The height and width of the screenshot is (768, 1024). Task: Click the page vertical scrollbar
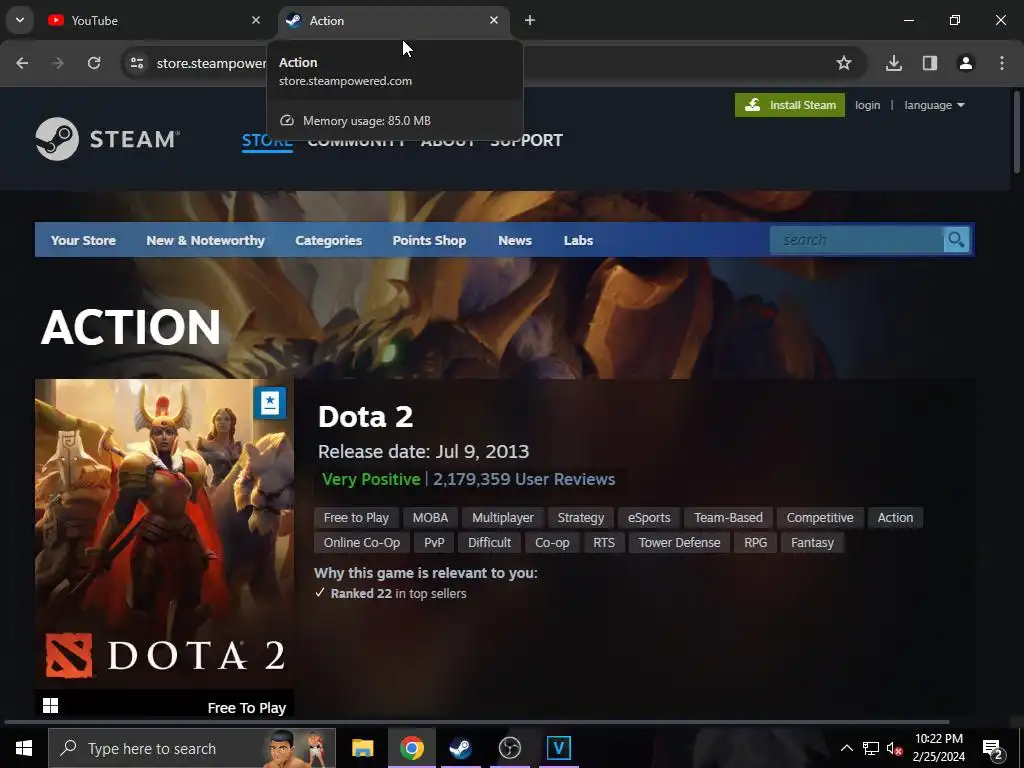click(x=1017, y=133)
